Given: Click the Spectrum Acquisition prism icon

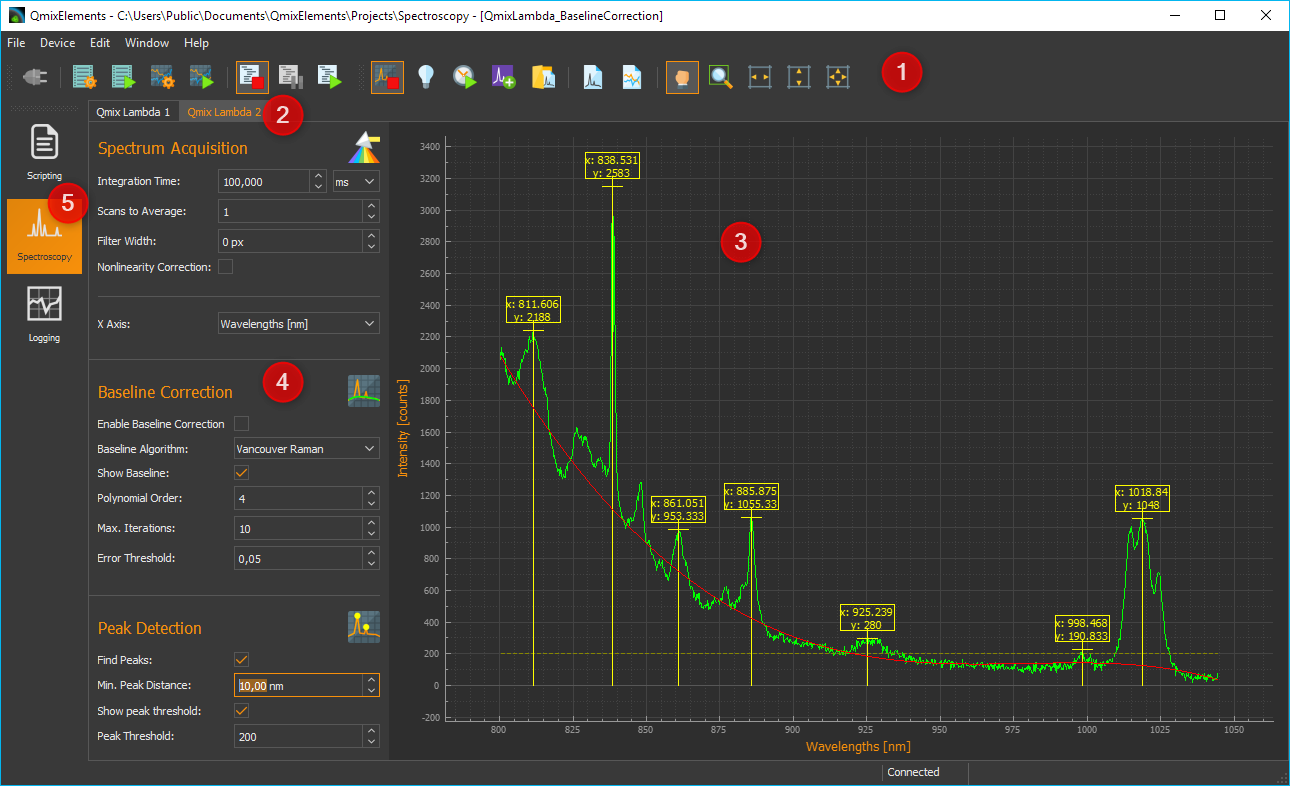Looking at the screenshot, I should [x=364, y=147].
